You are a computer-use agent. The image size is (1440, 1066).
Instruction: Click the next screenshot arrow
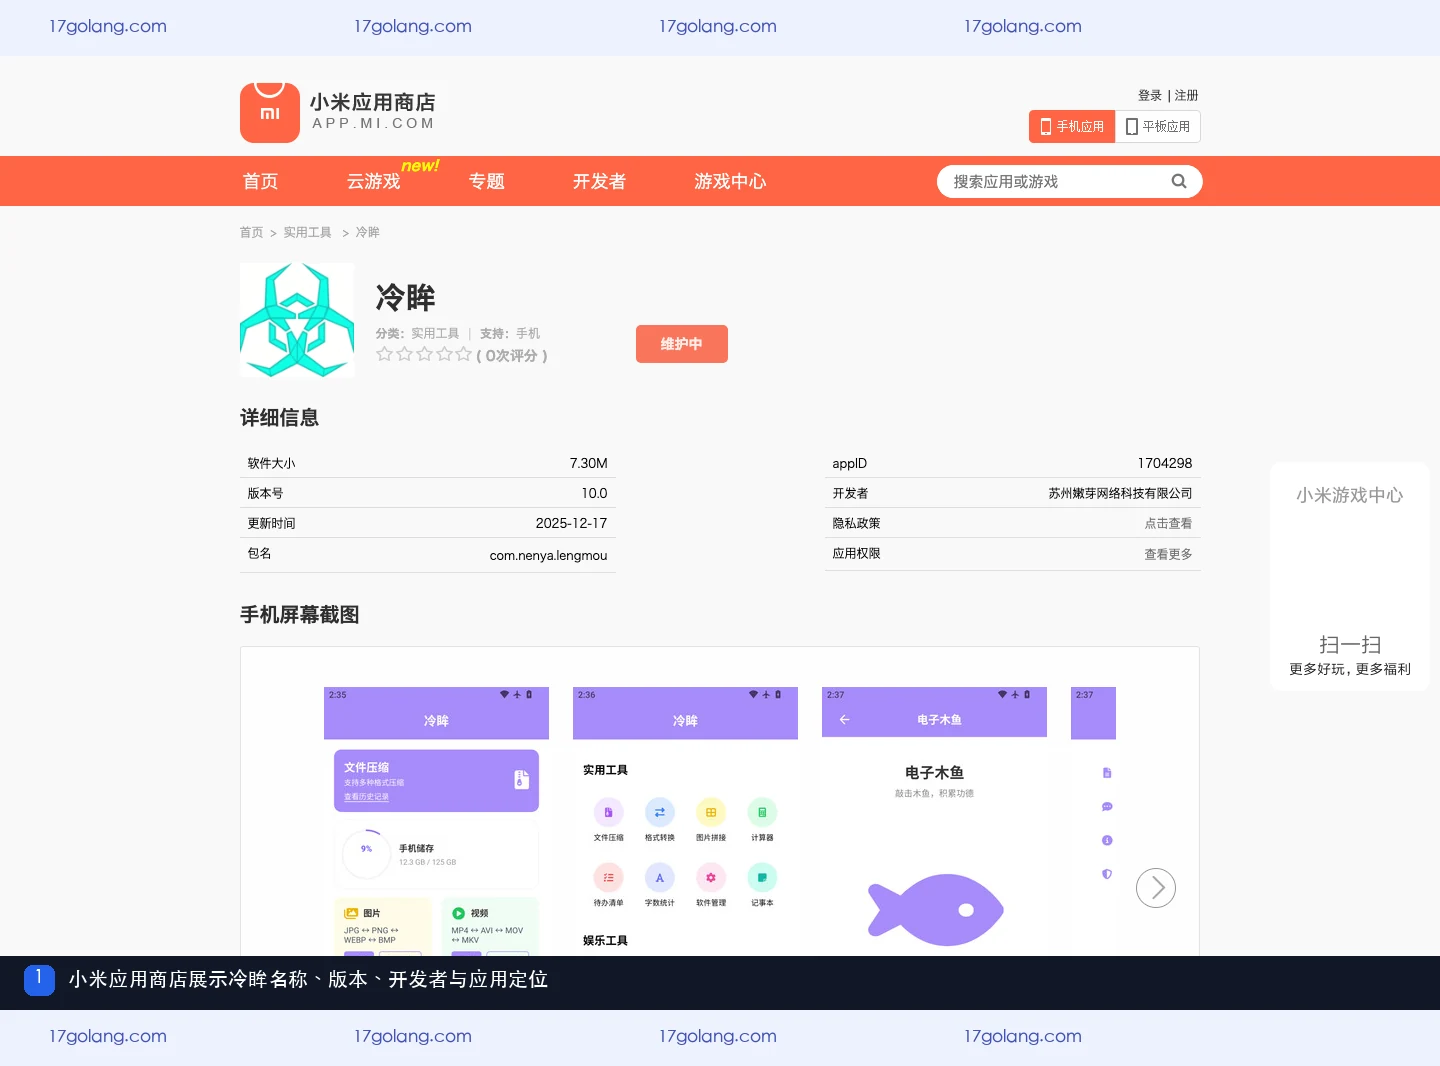[x=1156, y=888]
